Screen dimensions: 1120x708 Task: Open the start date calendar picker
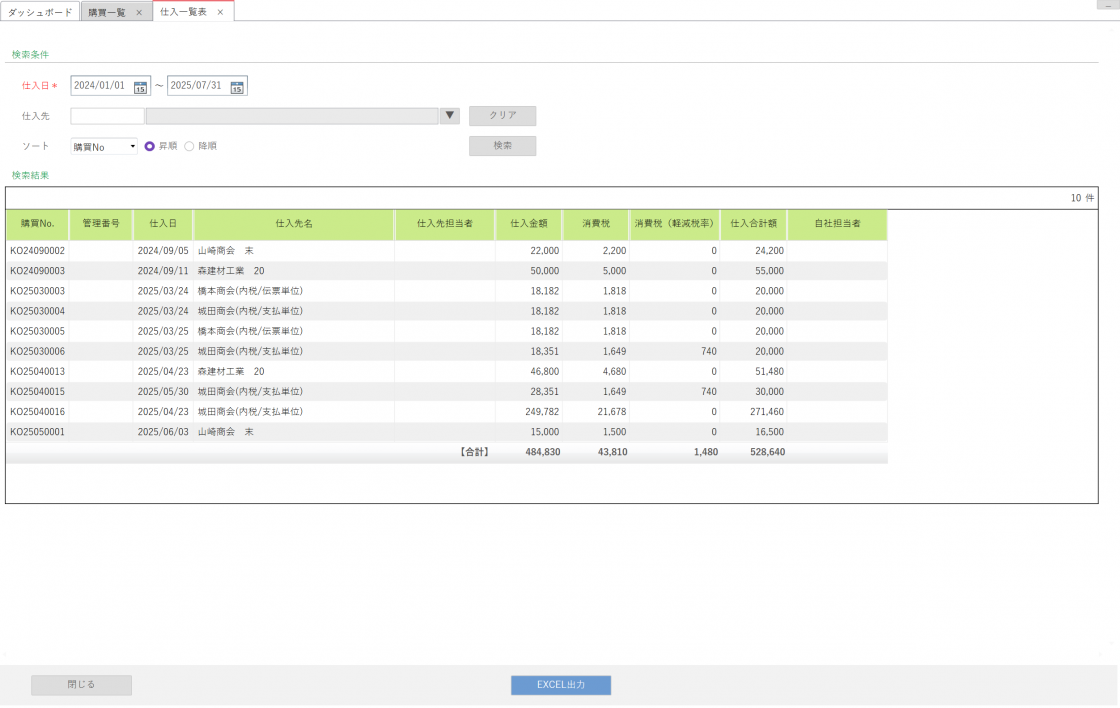[x=140, y=87]
